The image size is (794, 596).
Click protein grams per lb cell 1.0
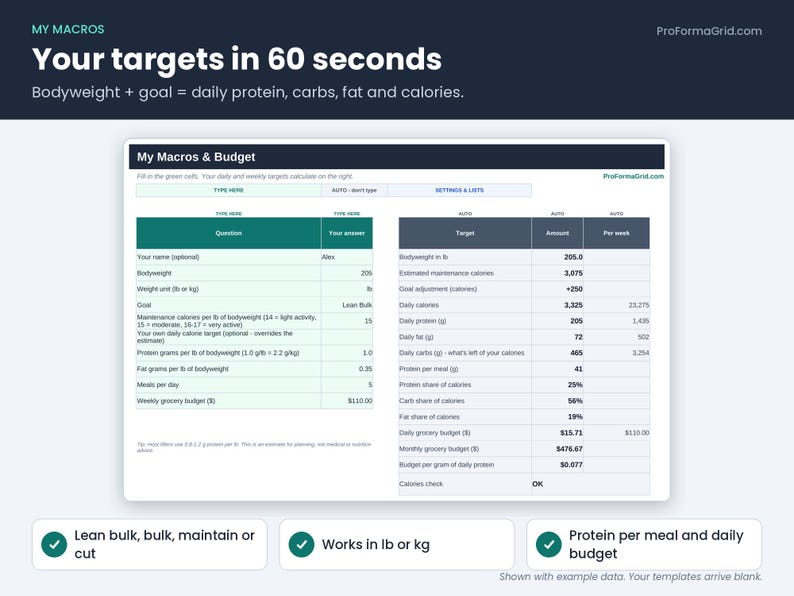click(347, 353)
